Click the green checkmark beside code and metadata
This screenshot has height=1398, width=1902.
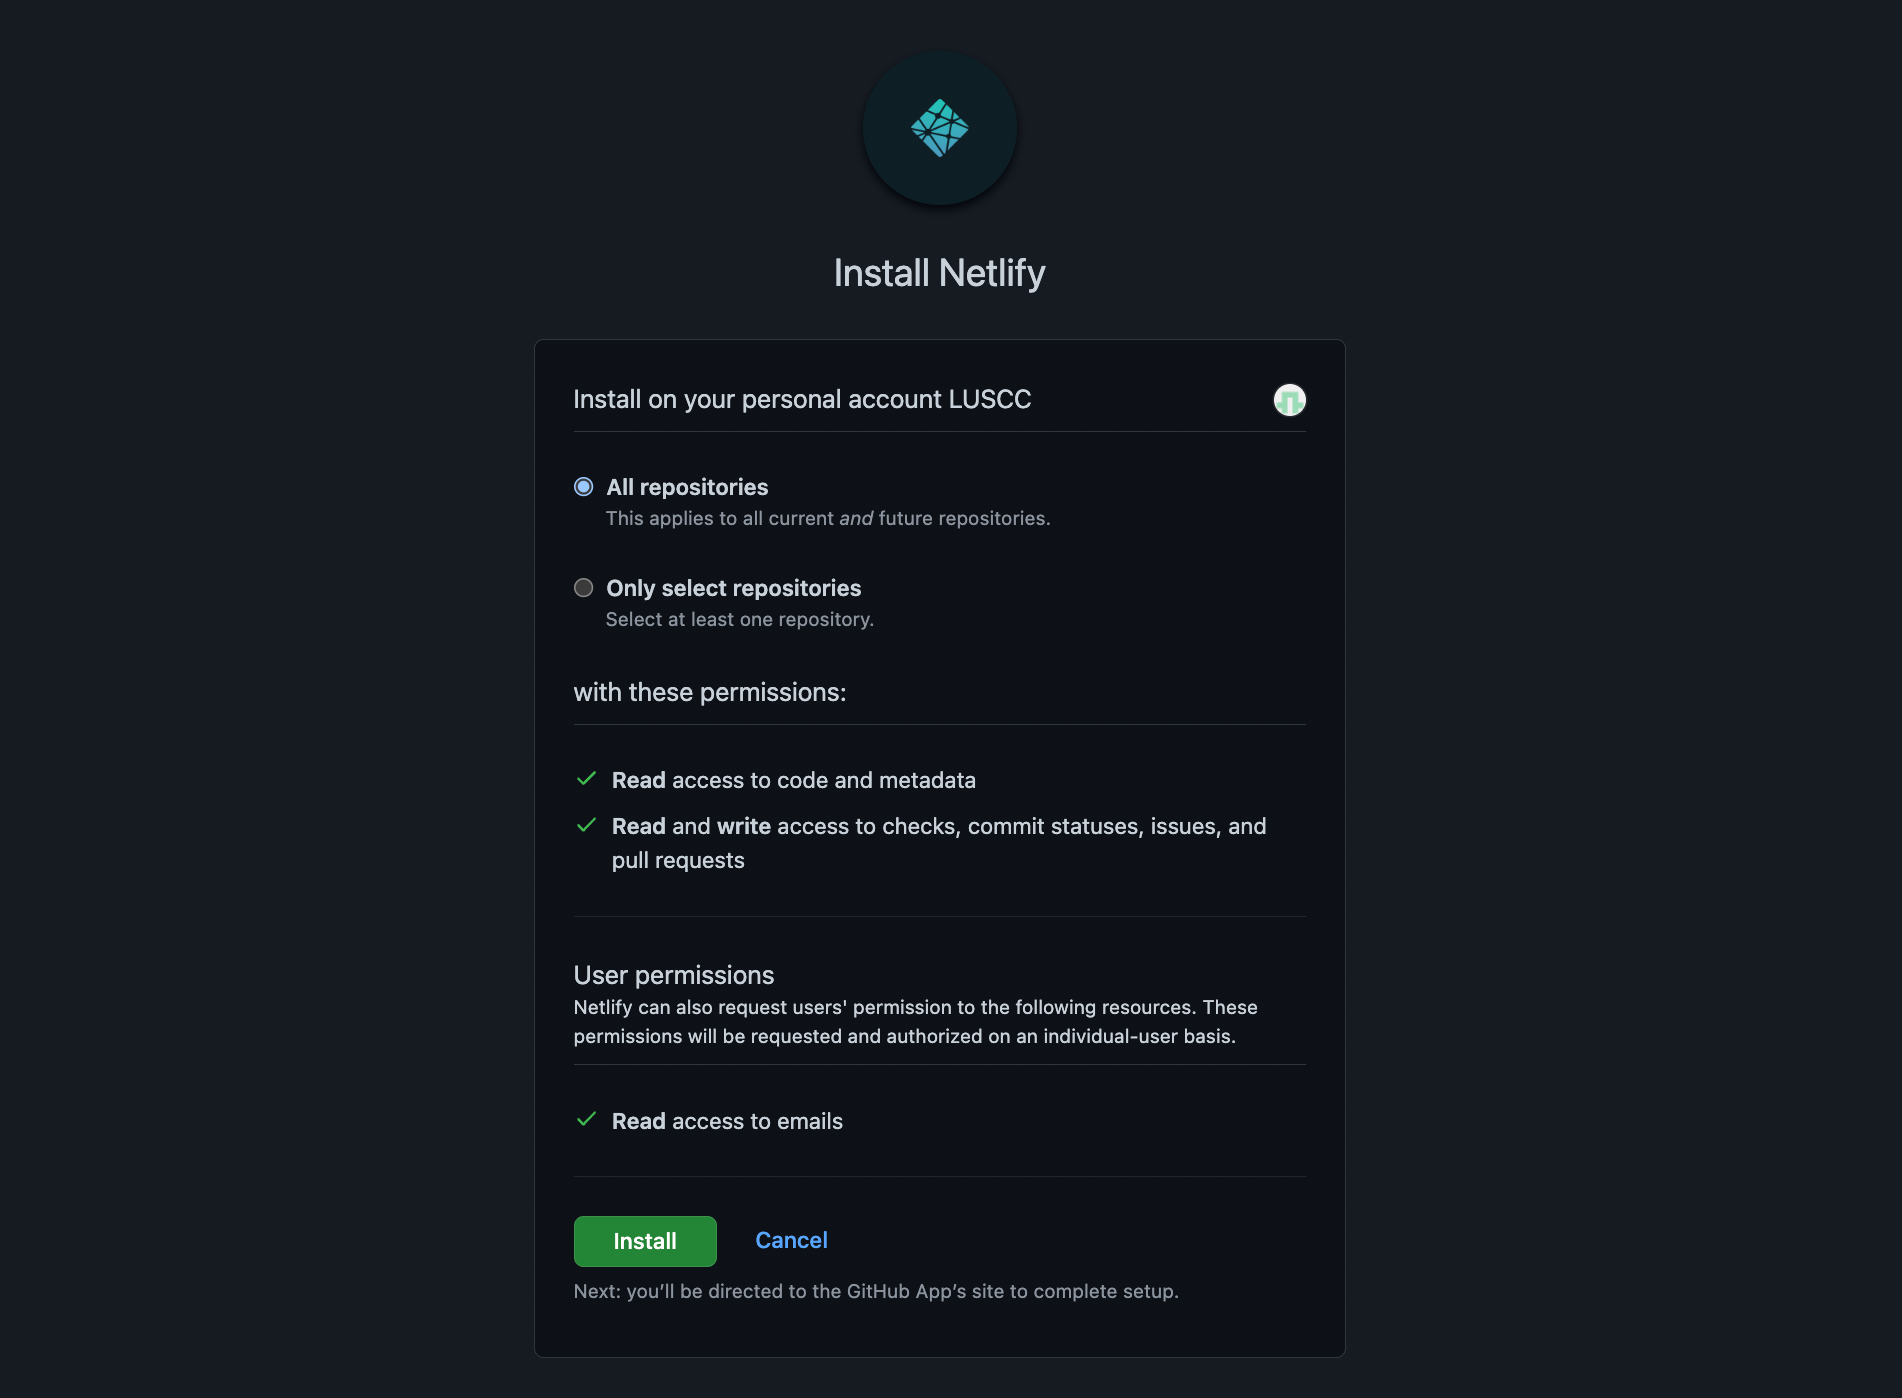tap(587, 779)
